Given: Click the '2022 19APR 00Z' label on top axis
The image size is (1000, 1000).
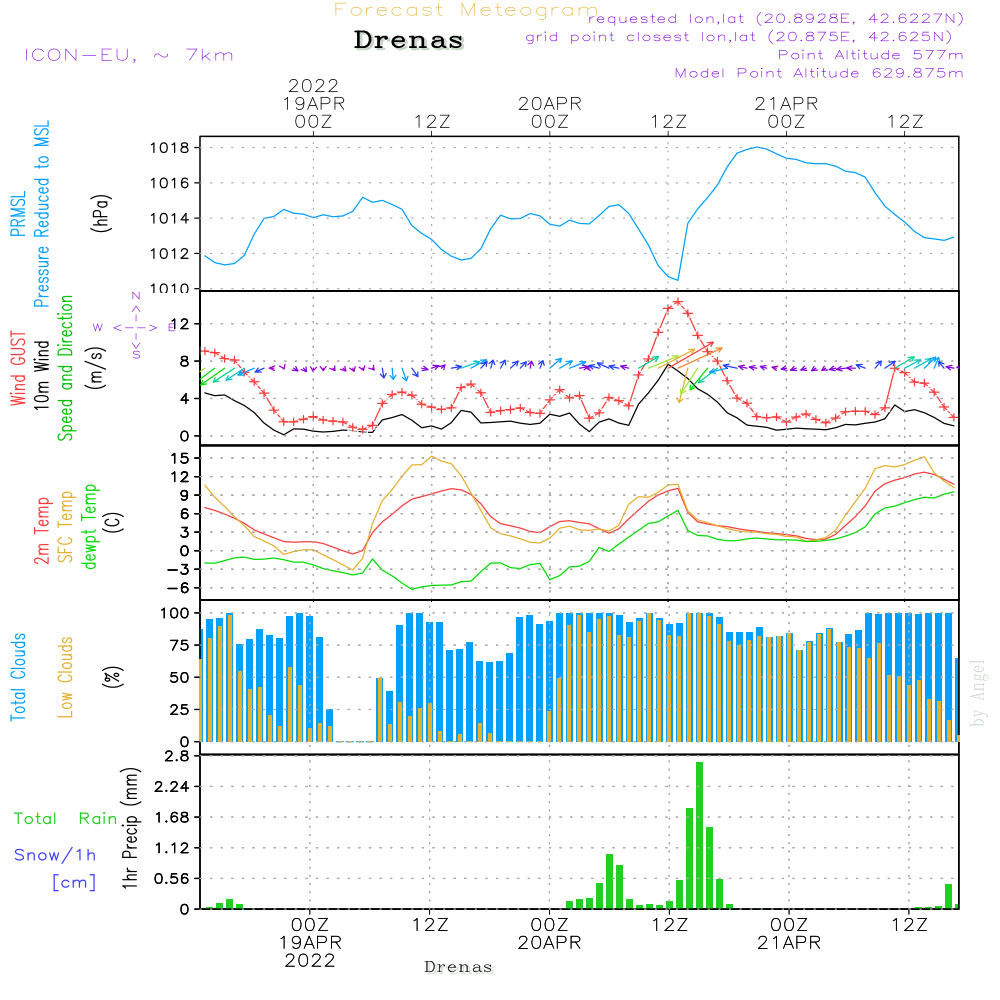Looking at the screenshot, I should coord(313,103).
